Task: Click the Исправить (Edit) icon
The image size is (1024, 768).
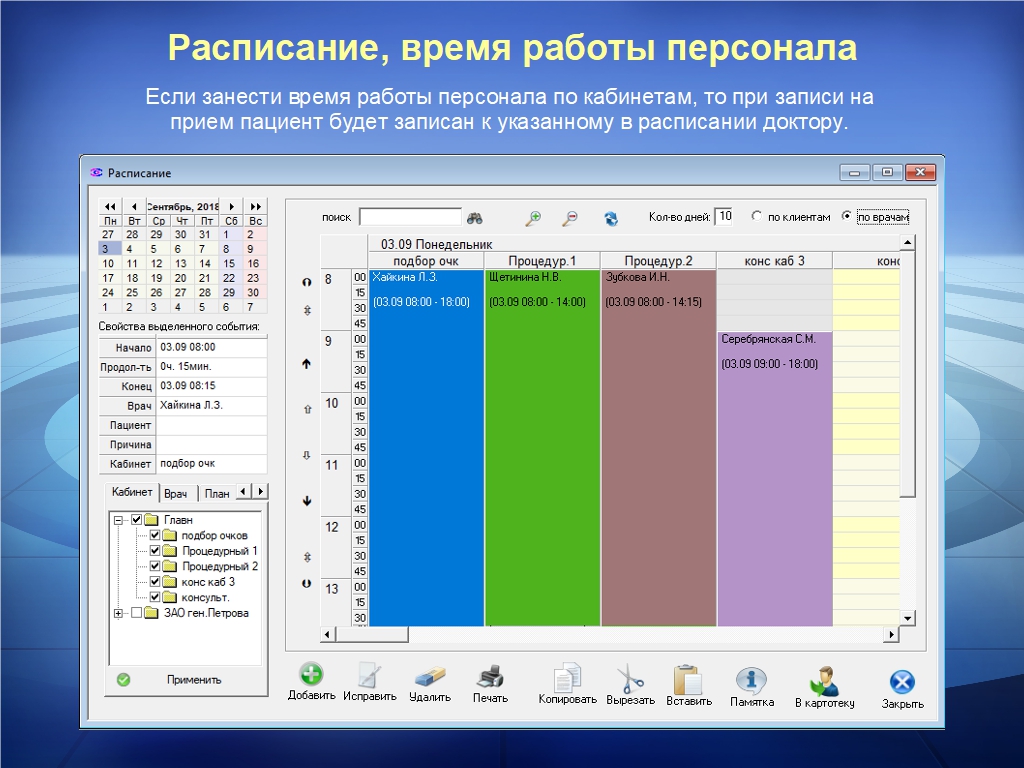Action: (369, 676)
